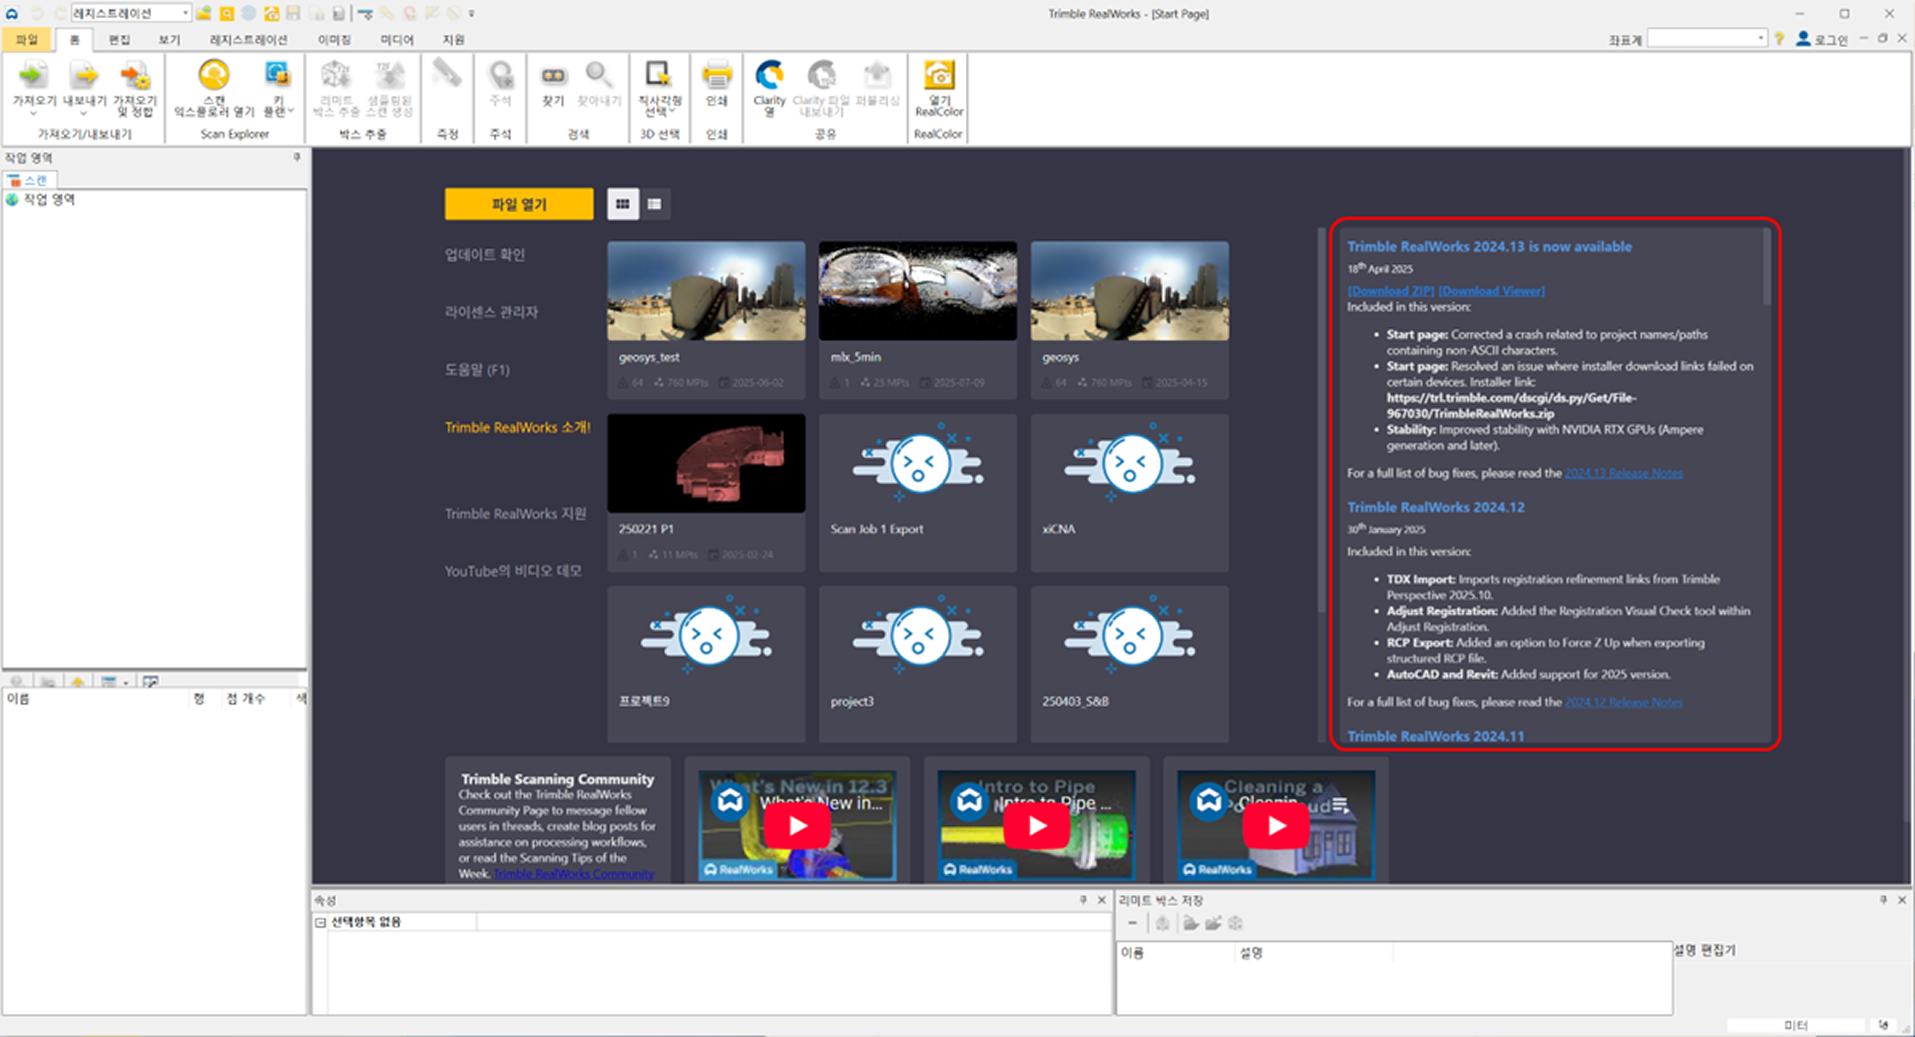The image size is (1915, 1037).
Task: Click the 샘플링된 스캔 생성 icon
Action: click(x=389, y=75)
